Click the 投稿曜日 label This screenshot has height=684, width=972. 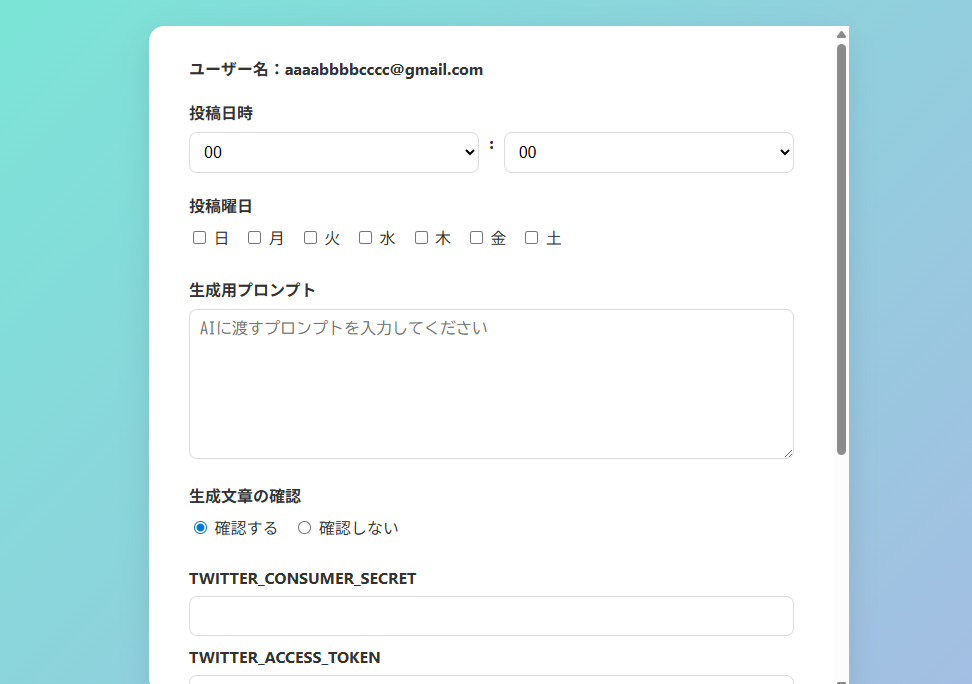coord(221,207)
